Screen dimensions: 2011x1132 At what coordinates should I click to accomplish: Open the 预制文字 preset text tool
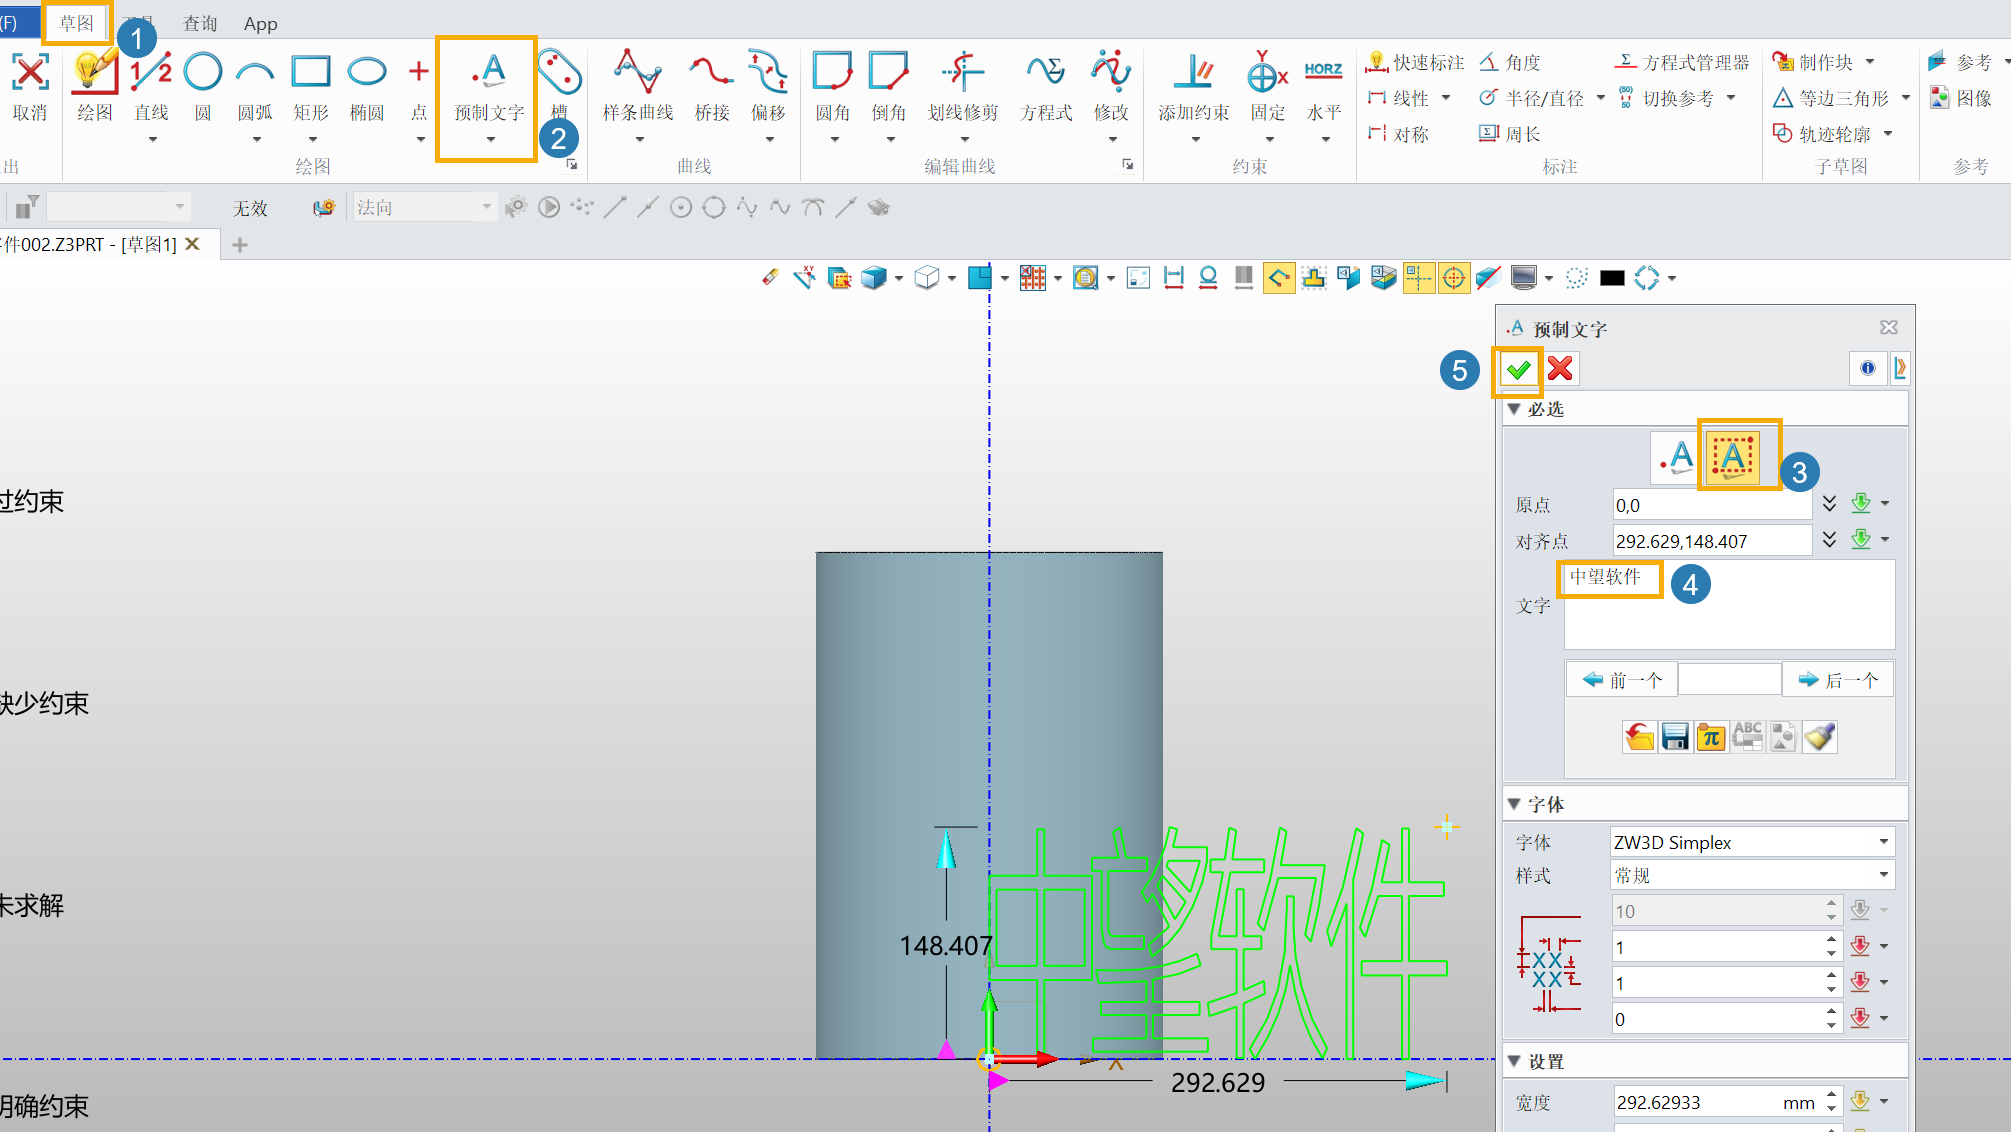pos(489,86)
